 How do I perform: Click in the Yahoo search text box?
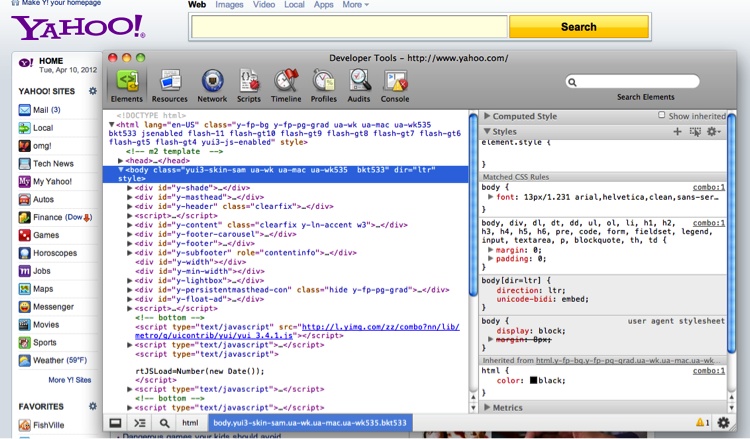pos(349,27)
